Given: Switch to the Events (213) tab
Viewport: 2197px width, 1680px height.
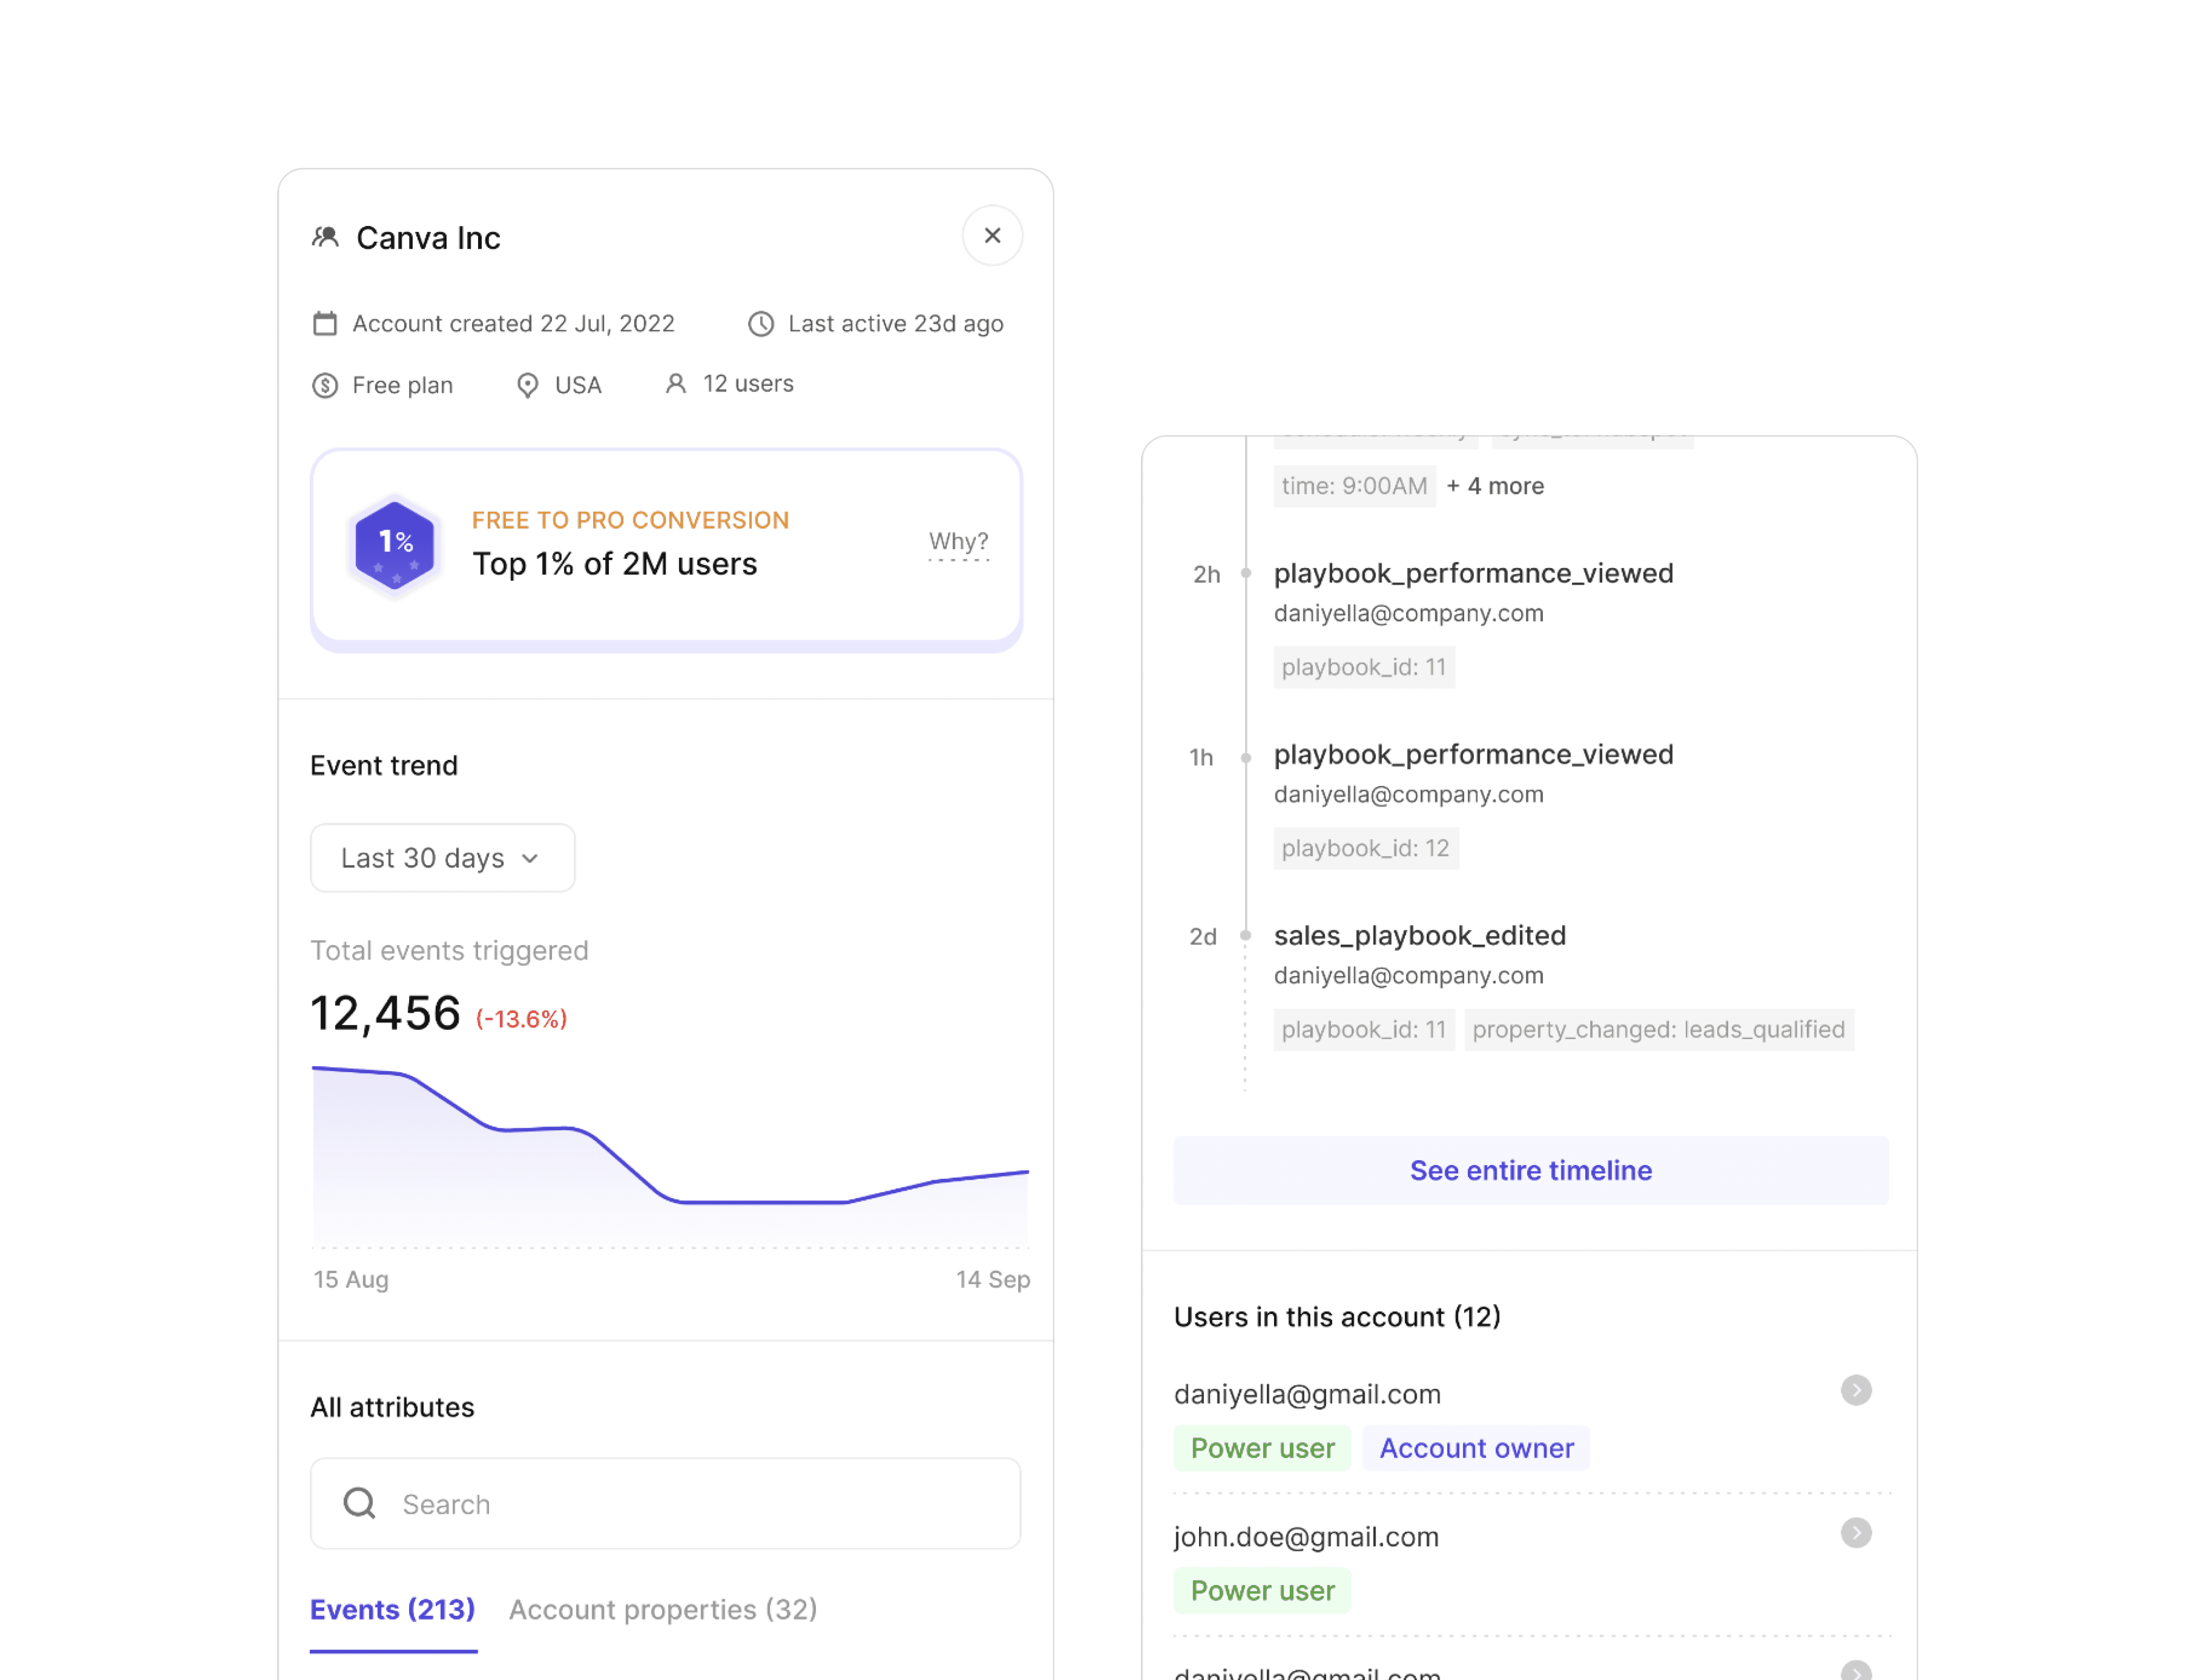Looking at the screenshot, I should pyautogui.click(x=392, y=1609).
